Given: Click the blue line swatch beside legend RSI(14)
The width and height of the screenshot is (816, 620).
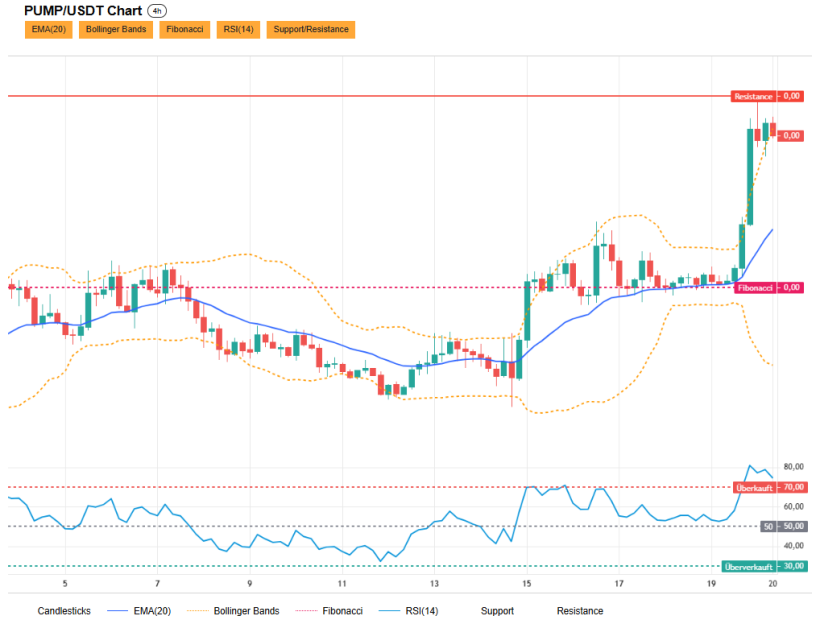Looking at the screenshot, I should [389, 611].
